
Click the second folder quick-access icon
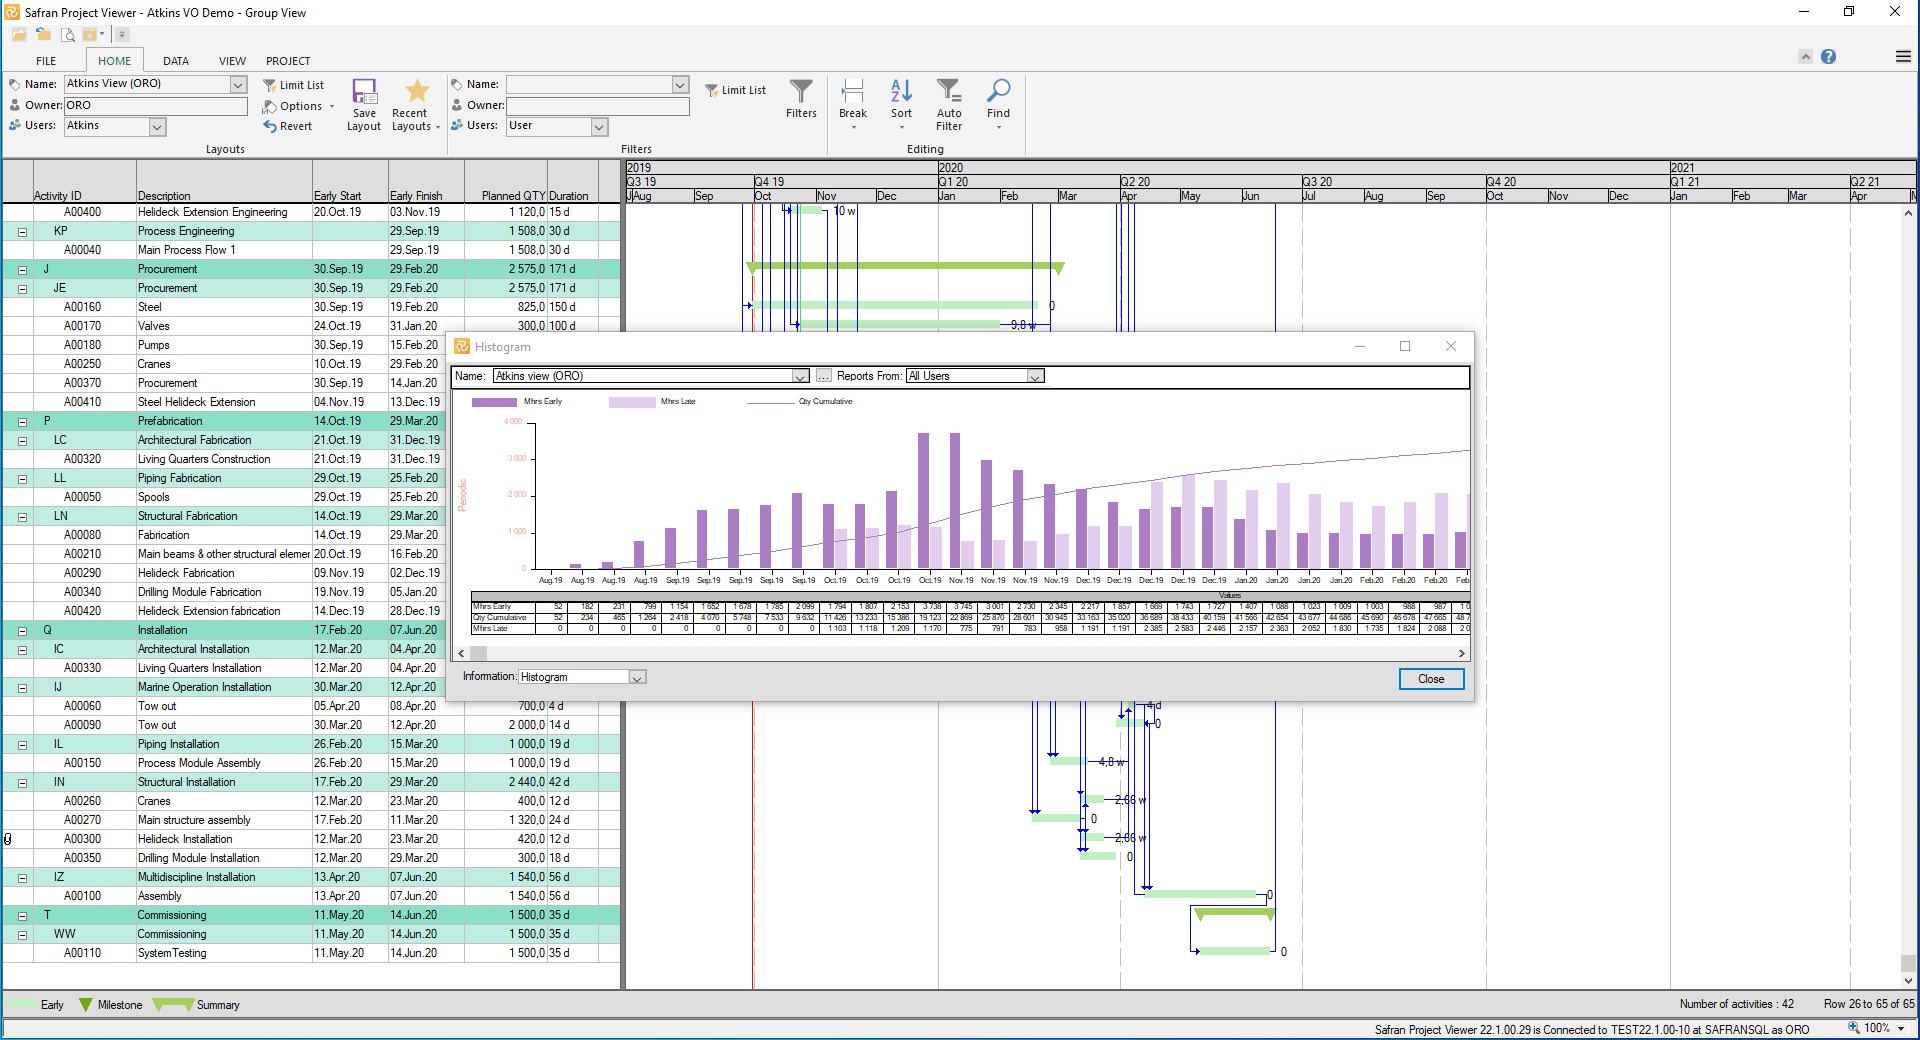tap(43, 35)
